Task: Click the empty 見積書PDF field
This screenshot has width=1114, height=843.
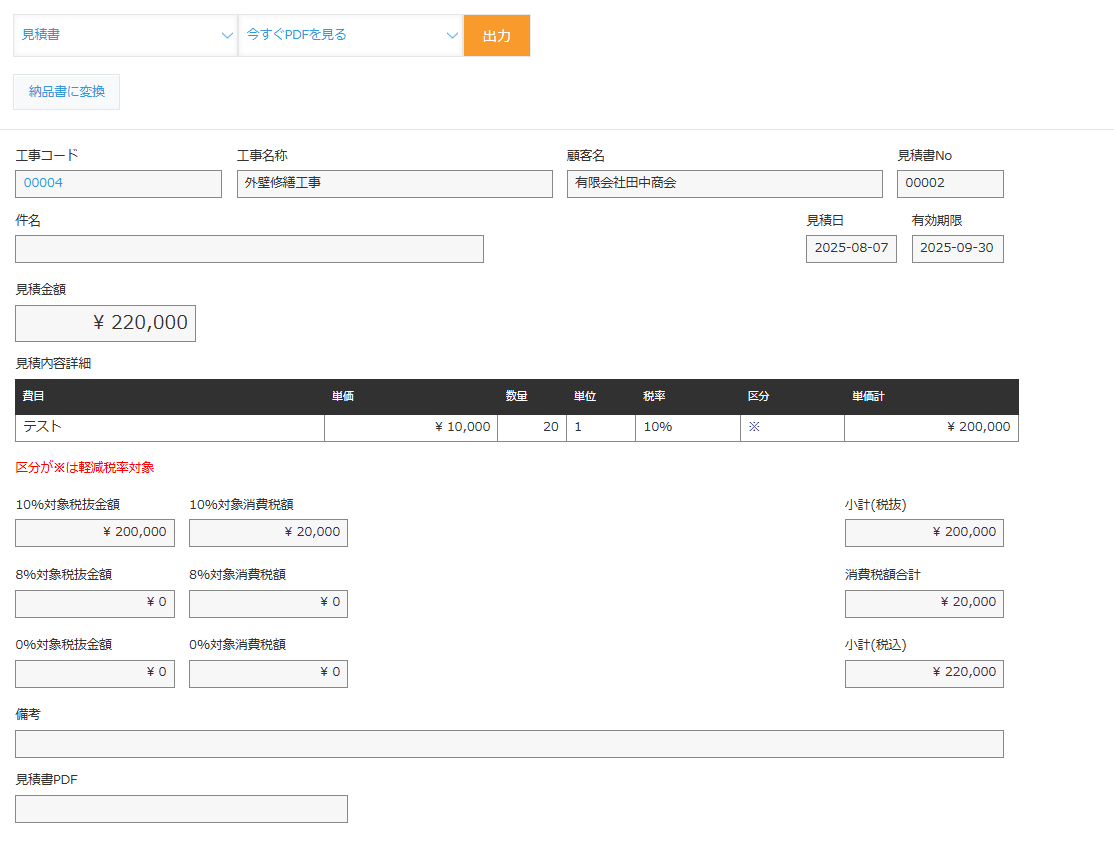Action: (x=181, y=809)
